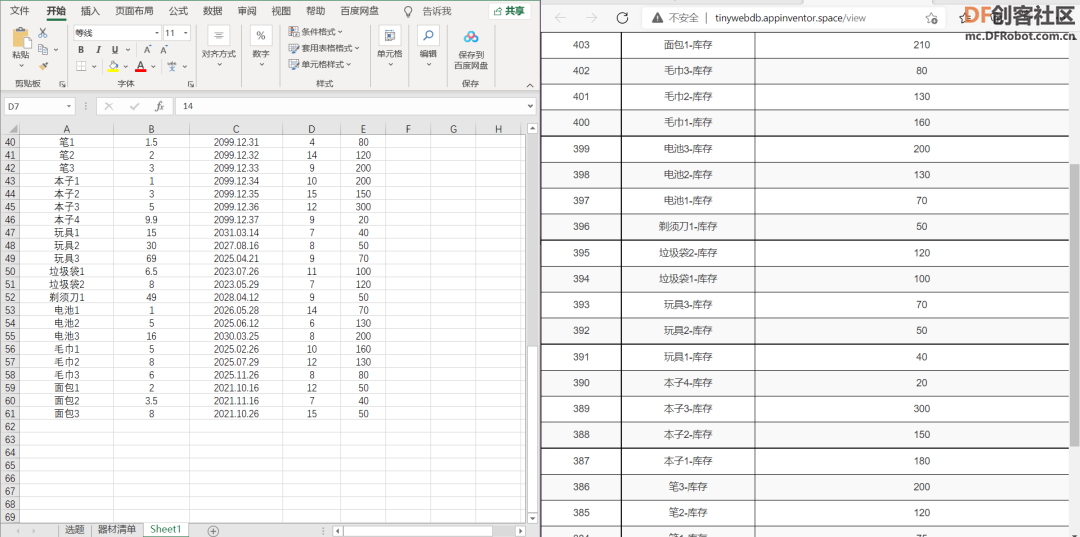The height and width of the screenshot is (537, 1080).
Task: Expand the underline style dropdown arrow
Action: click(x=128, y=50)
